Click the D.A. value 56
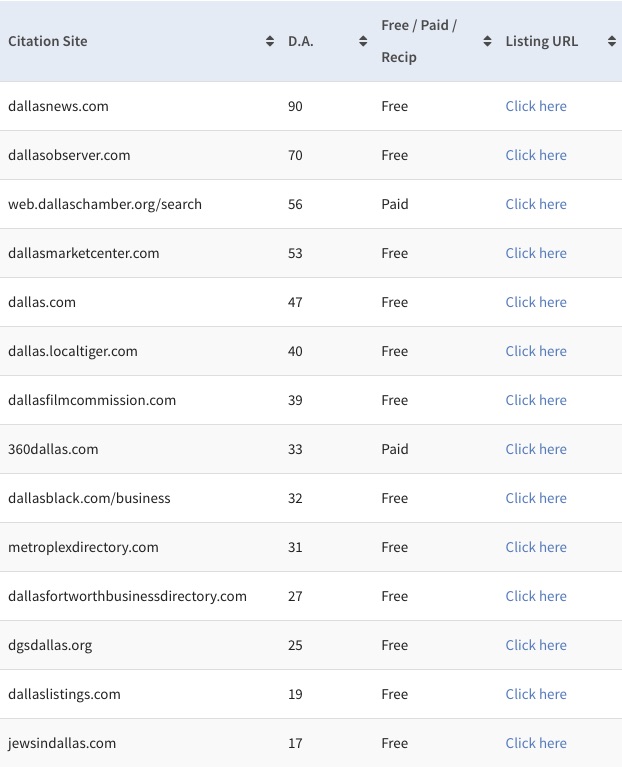This screenshot has width=622, height=767. [x=295, y=204]
